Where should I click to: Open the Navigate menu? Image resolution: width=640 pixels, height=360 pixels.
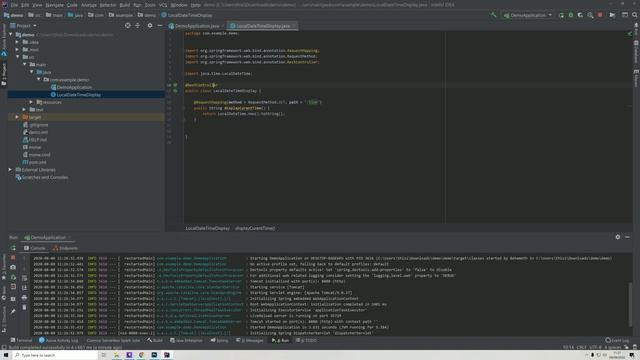click(x=54, y=5)
